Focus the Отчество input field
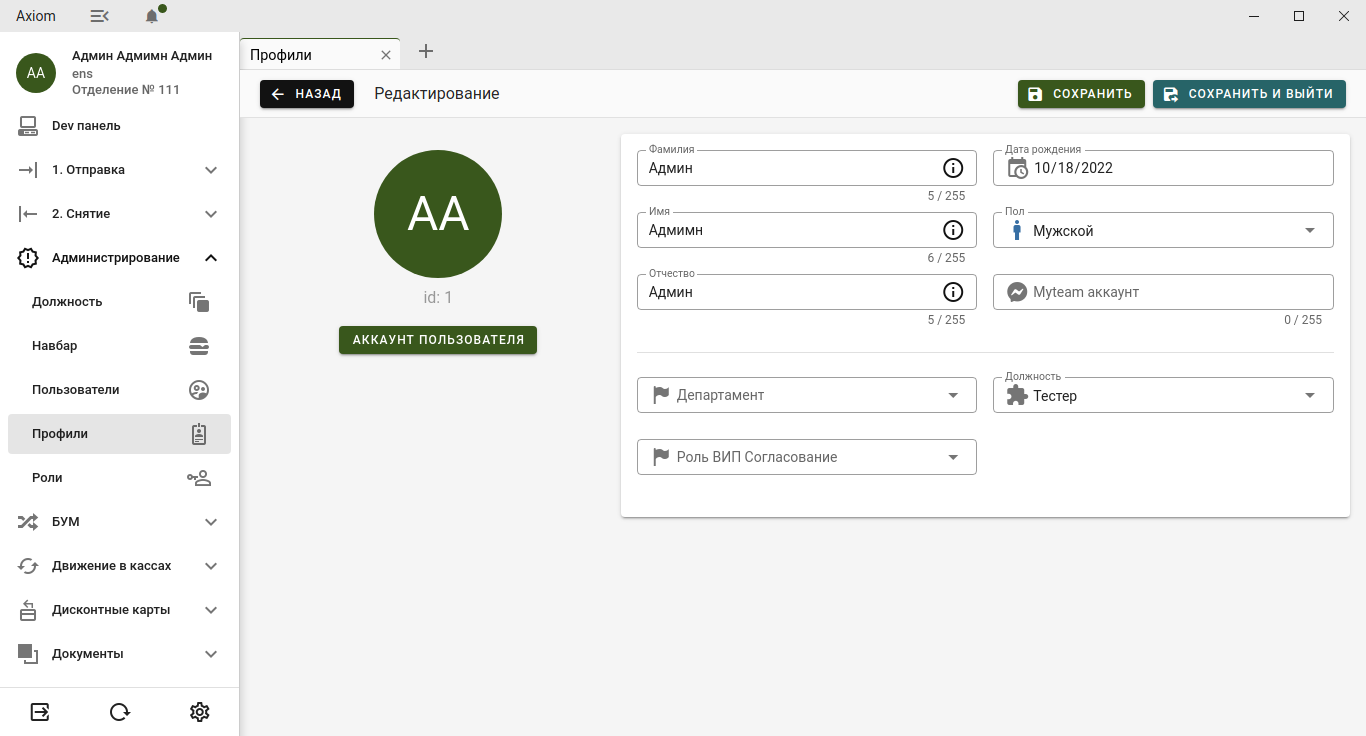The image size is (1366, 736). click(807, 292)
